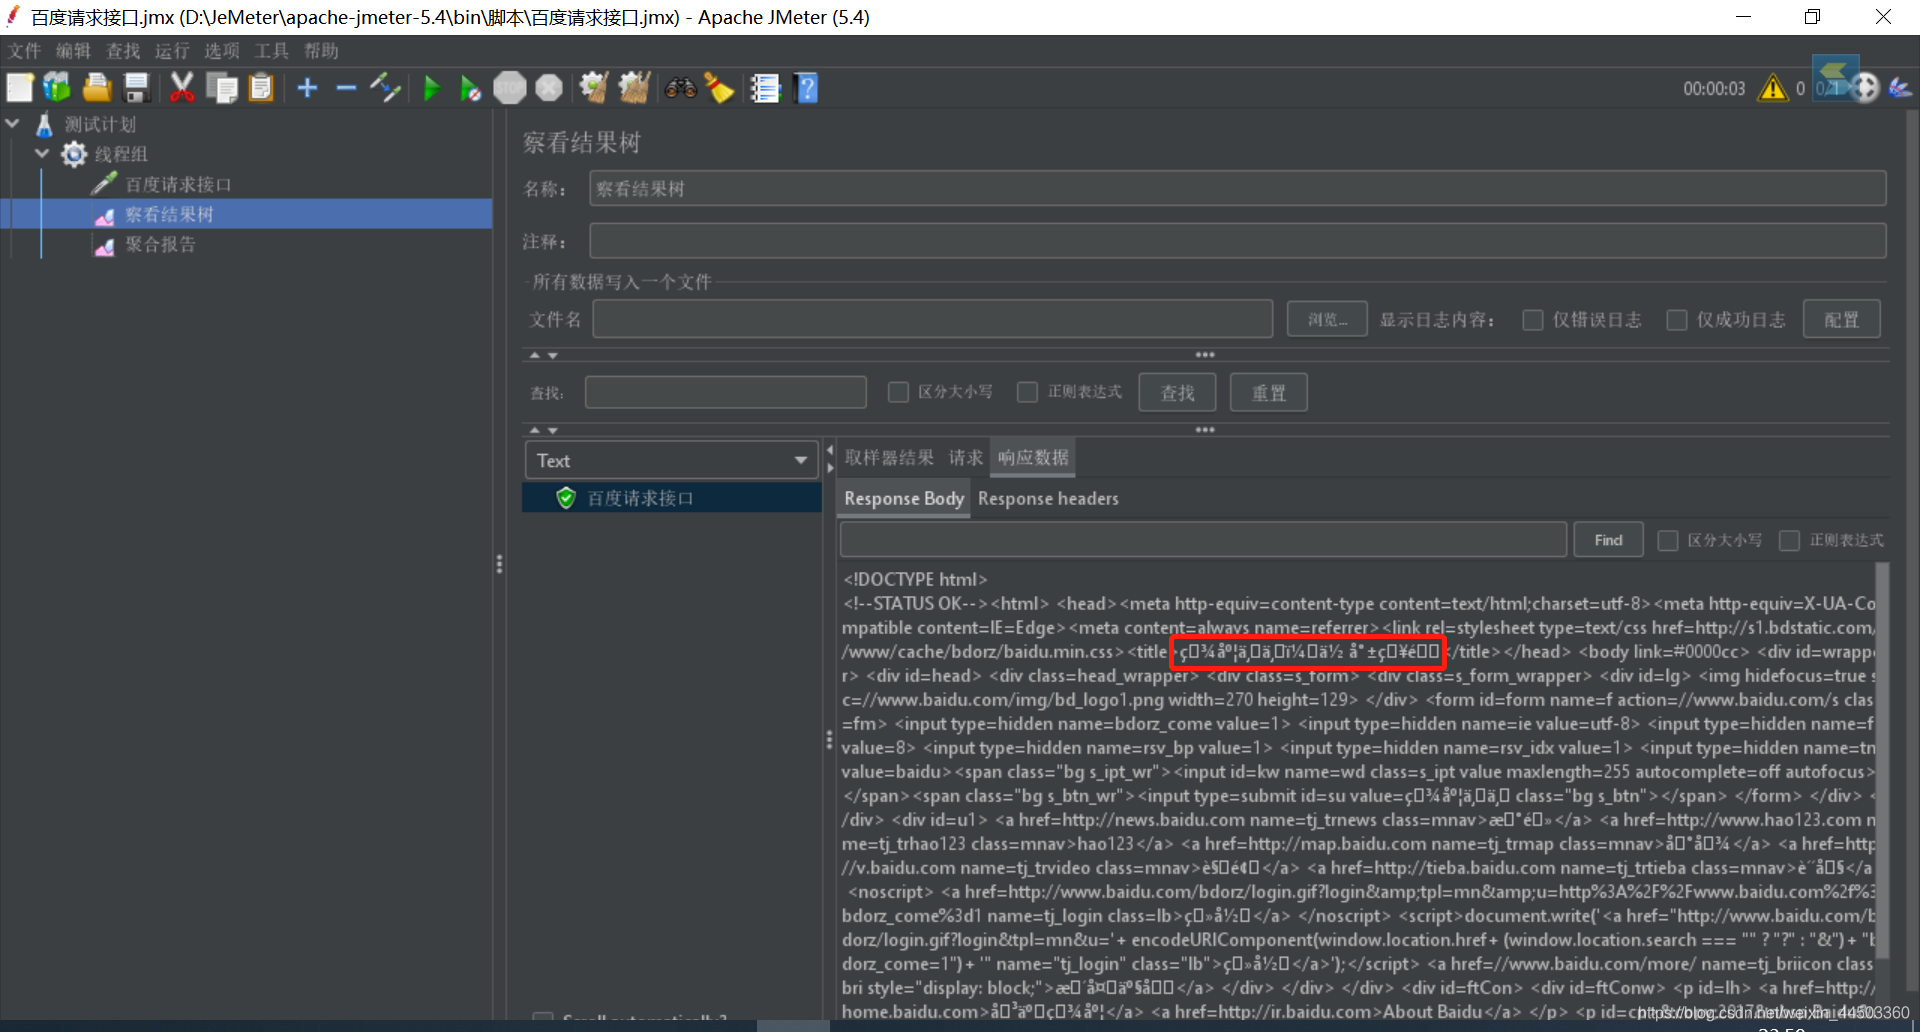Open the function helper list icon
This screenshot has width=1920, height=1032.
click(765, 88)
